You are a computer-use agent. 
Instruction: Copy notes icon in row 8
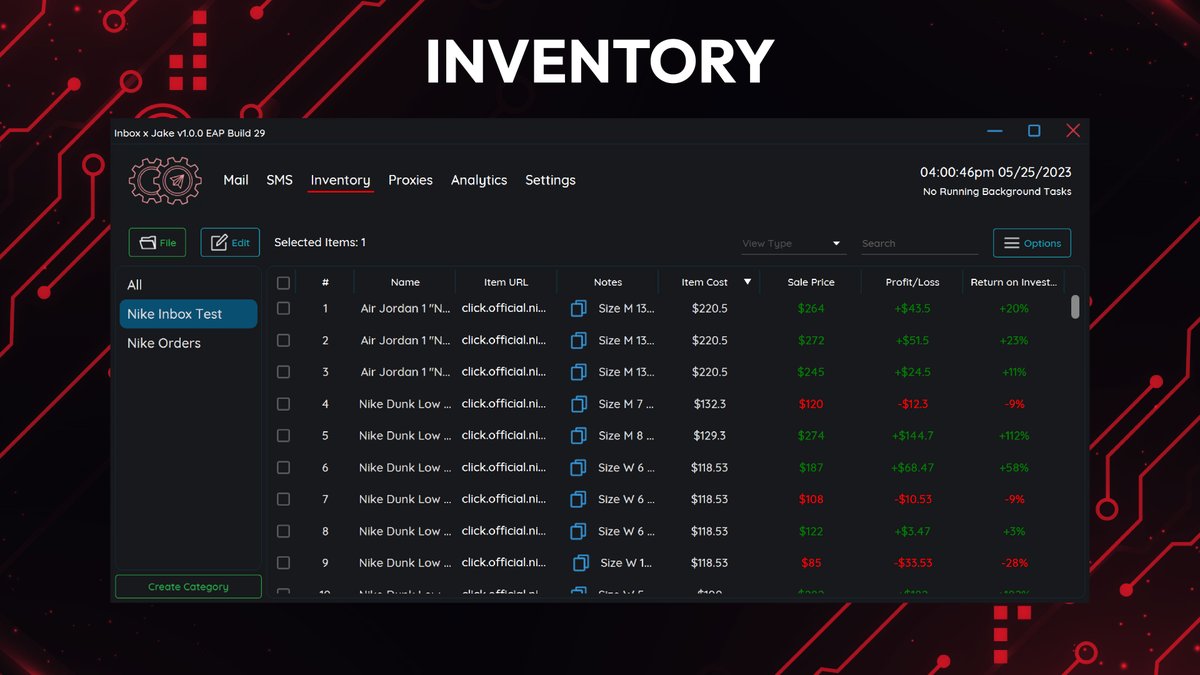point(578,531)
